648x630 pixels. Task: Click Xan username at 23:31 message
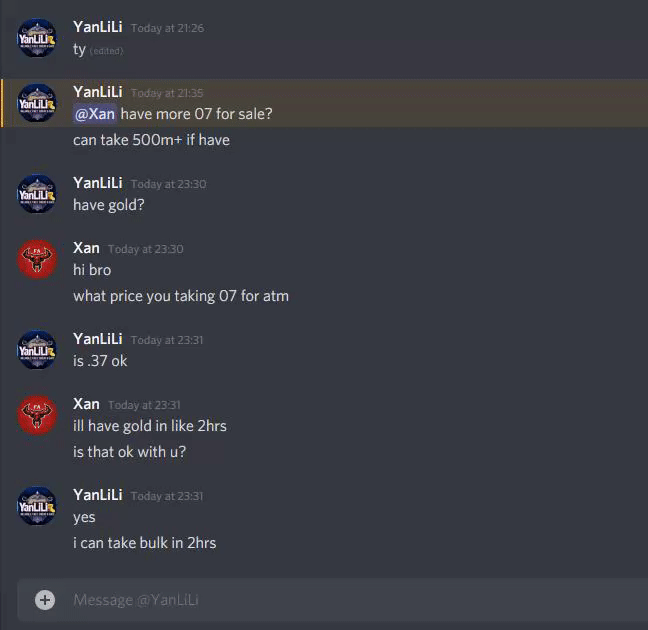point(86,404)
